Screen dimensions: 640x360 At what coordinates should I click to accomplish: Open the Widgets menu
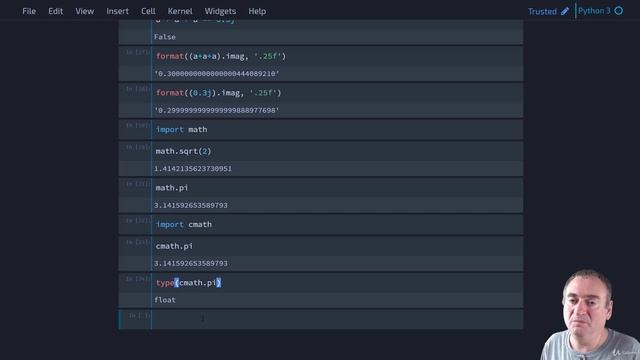(x=220, y=11)
